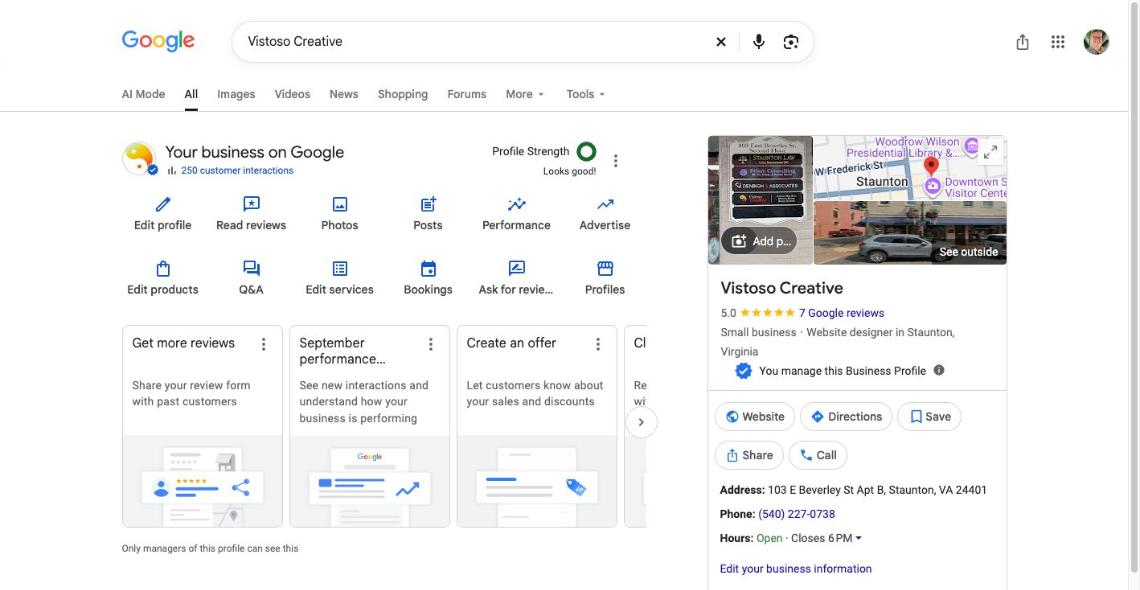Click the share icon in the top bar
Viewport: 1140px width, 590px height.
click(1022, 42)
